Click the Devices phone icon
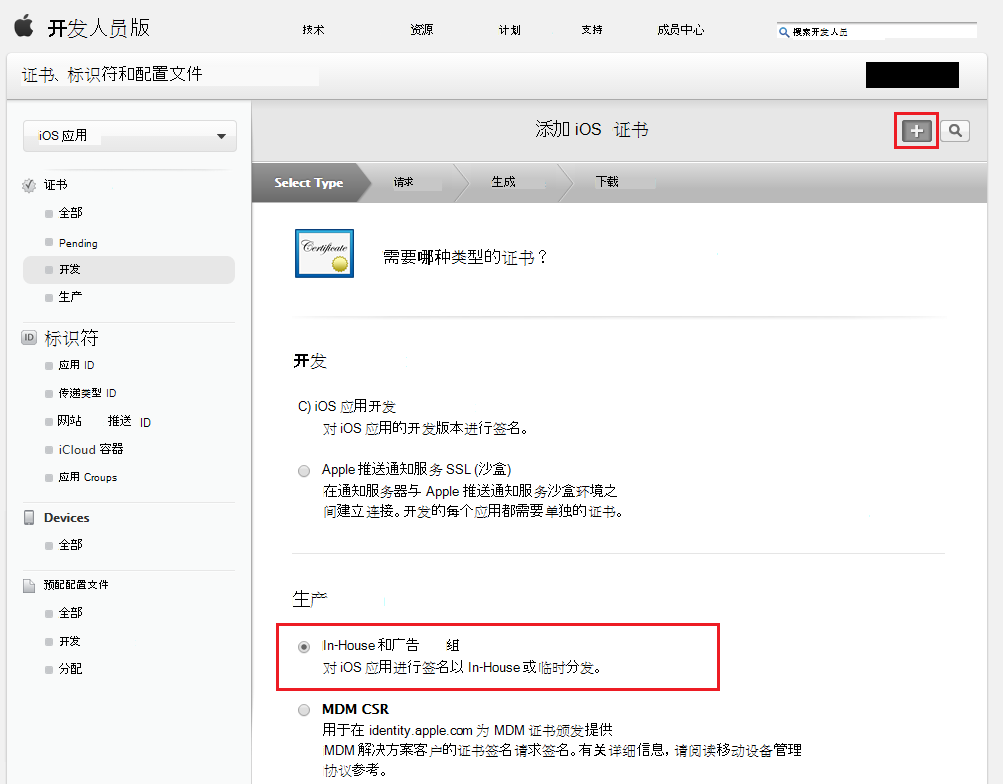The width and height of the screenshot is (1003, 784). (x=29, y=517)
